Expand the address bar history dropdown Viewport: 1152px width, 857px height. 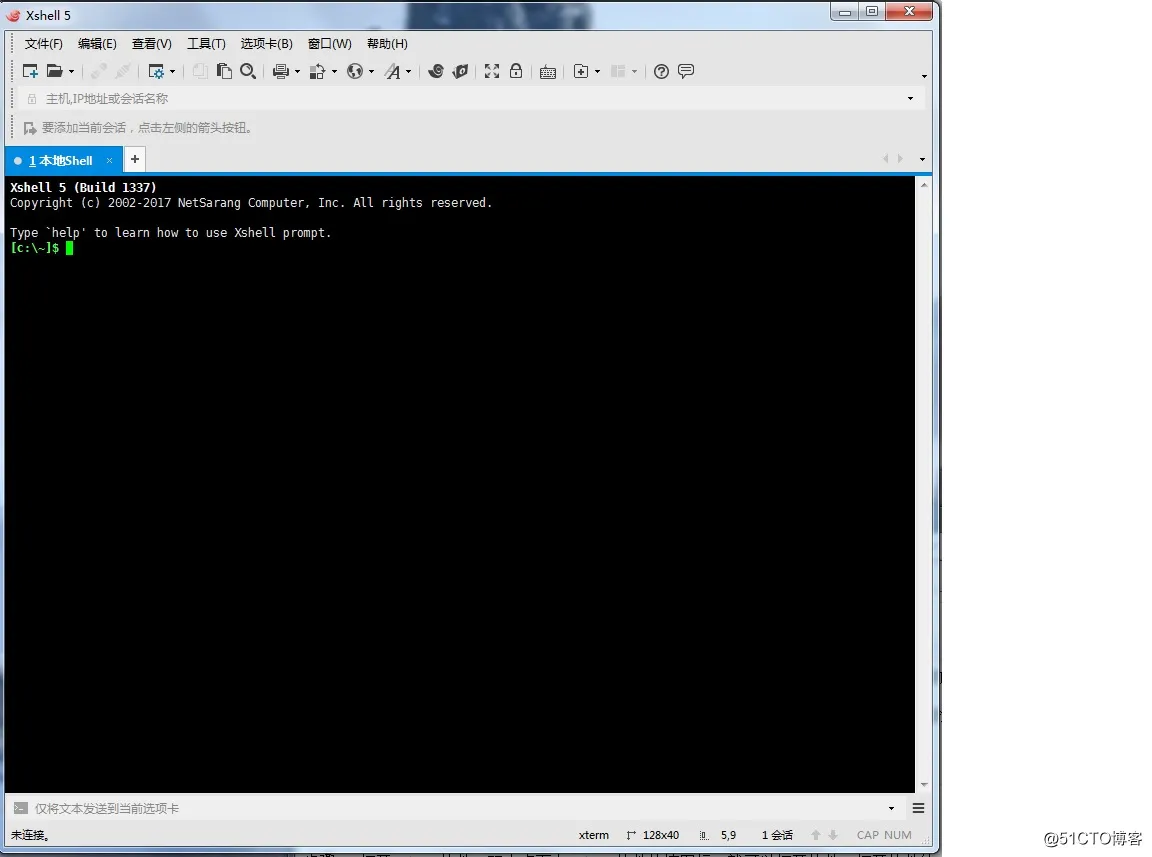[x=910, y=98]
